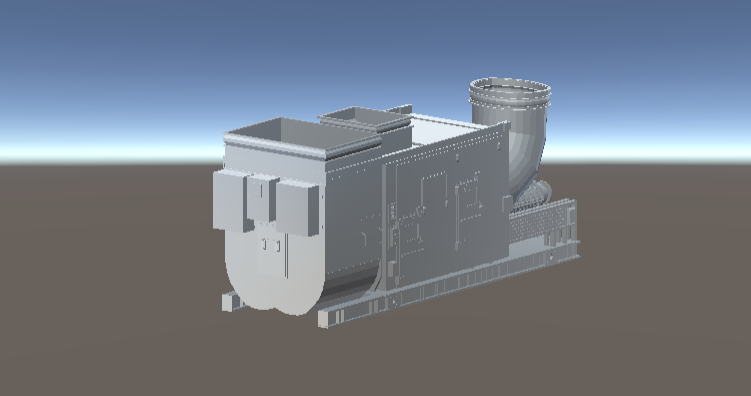Click the large open-top hopper at the front
This screenshot has width=751, height=396.
click(x=302, y=138)
